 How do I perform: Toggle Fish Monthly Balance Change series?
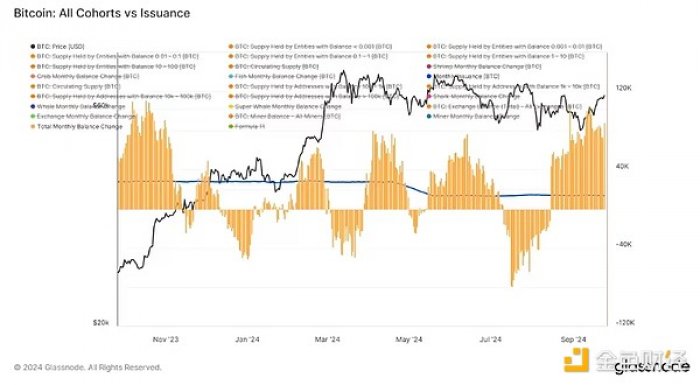[x=285, y=76]
